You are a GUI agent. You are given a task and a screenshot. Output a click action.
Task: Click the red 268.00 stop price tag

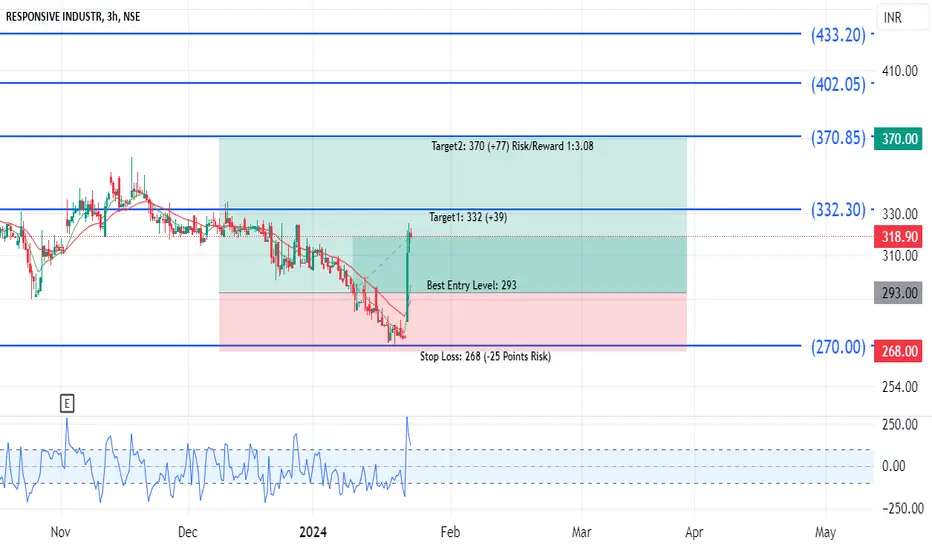click(898, 351)
